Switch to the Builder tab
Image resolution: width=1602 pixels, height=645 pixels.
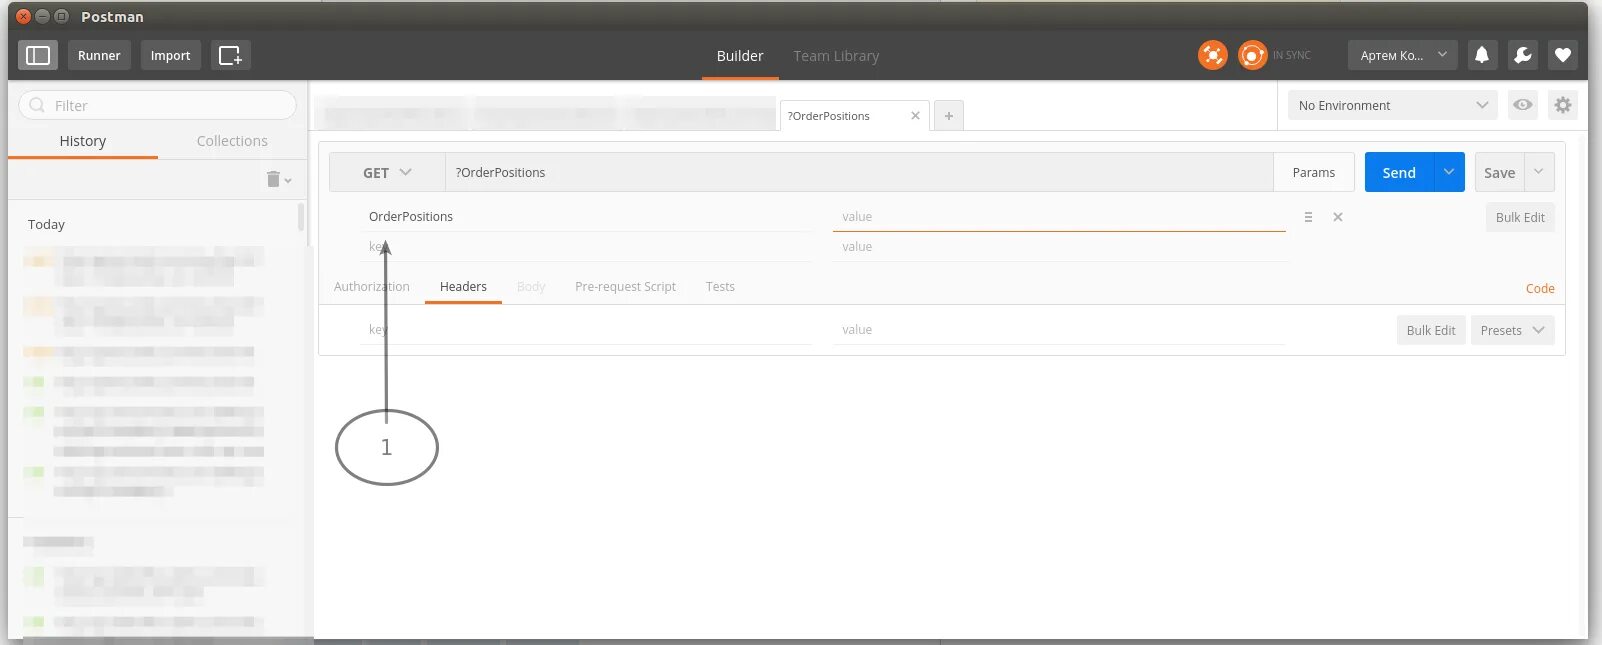click(x=740, y=56)
